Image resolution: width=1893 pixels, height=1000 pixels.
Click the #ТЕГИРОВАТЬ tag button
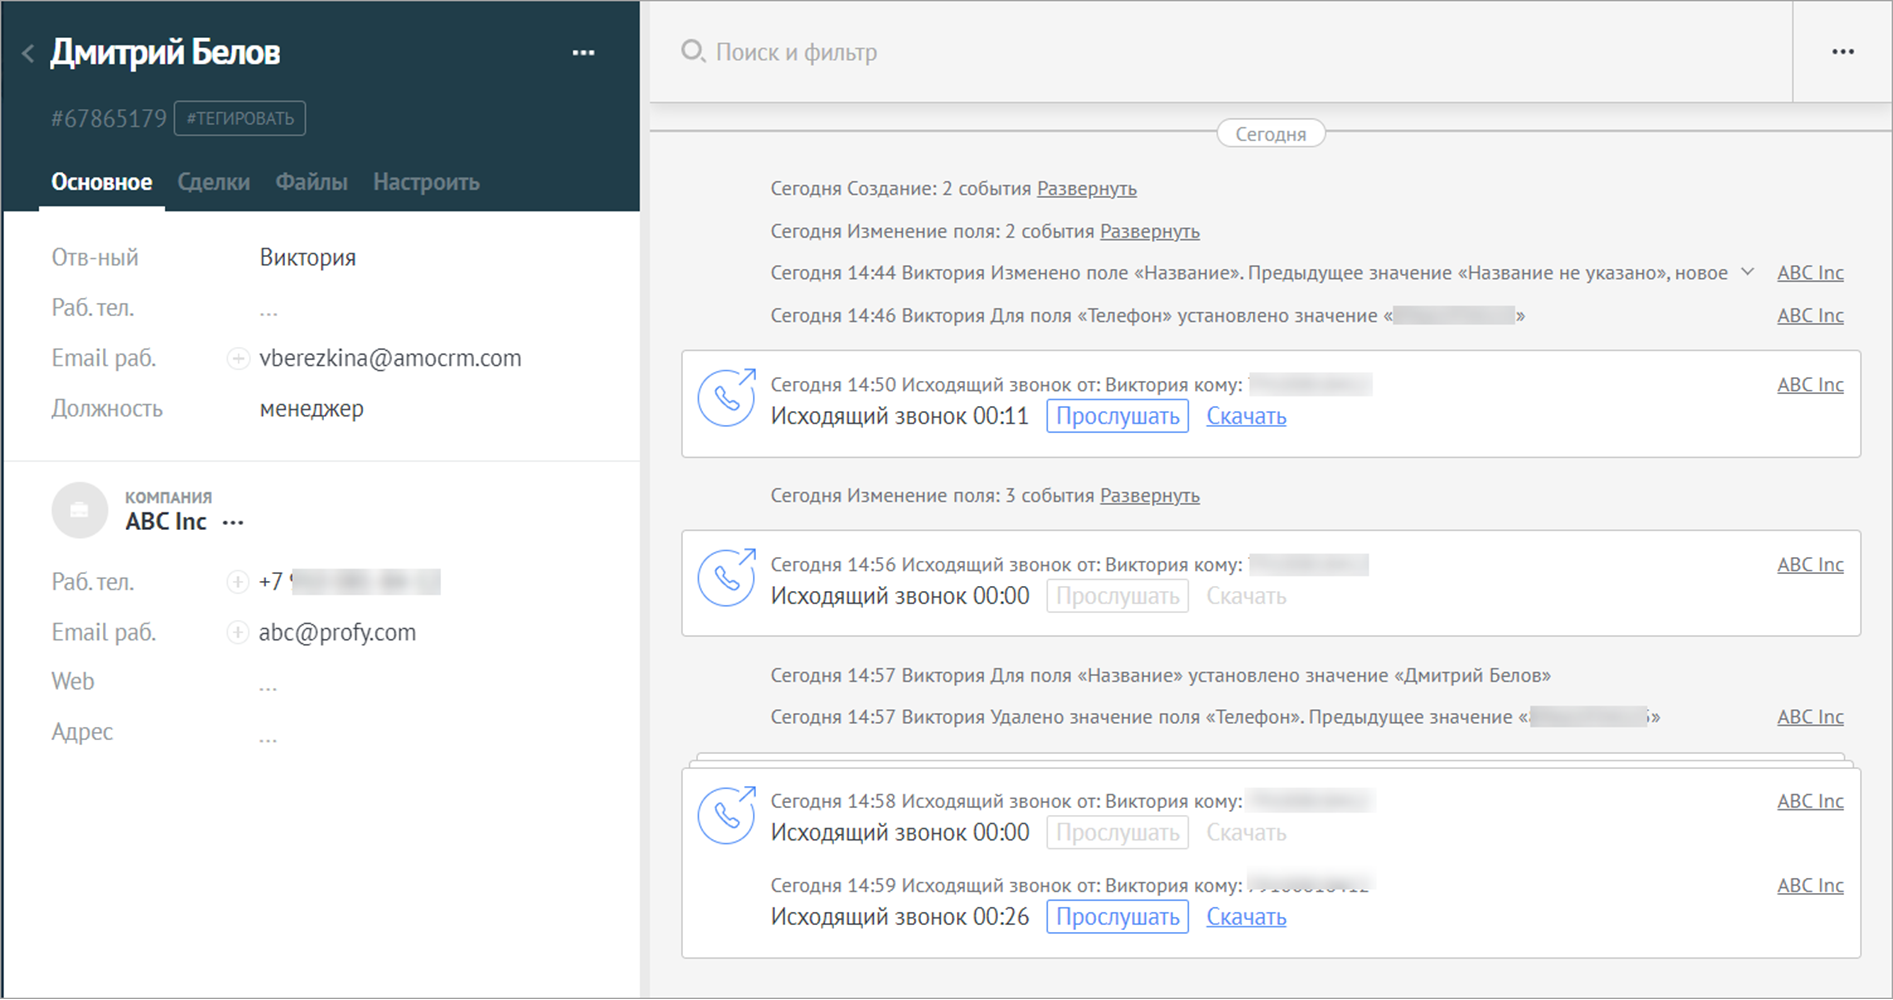tap(240, 118)
